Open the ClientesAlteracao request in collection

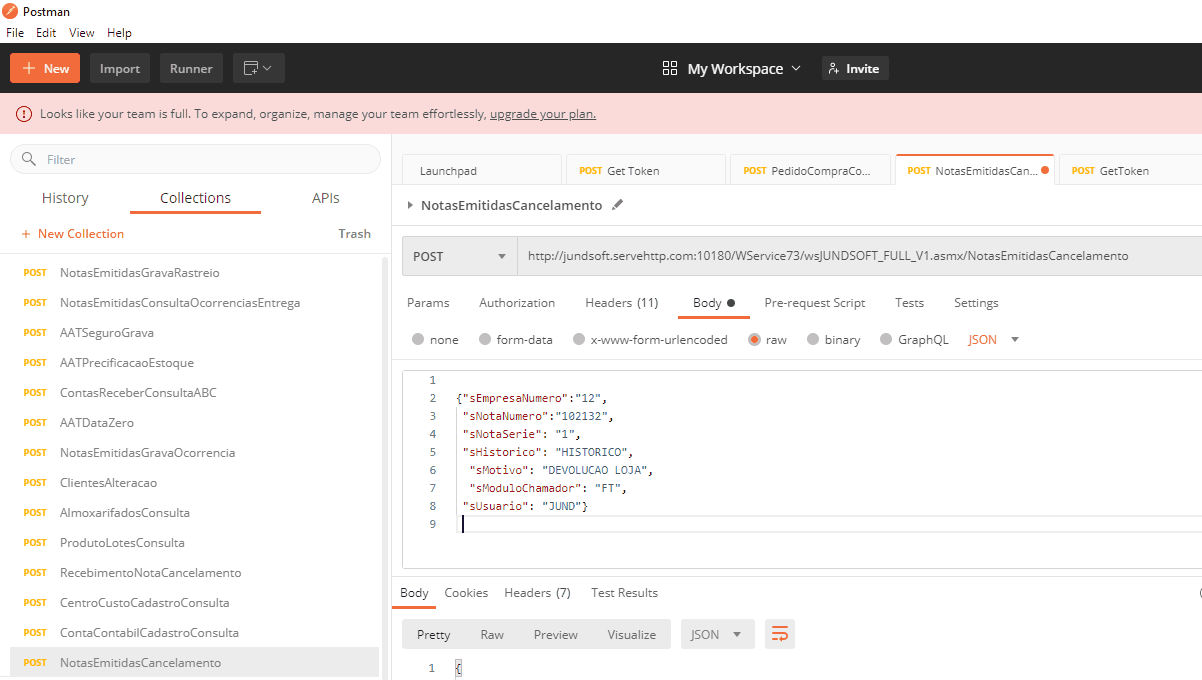(108, 482)
